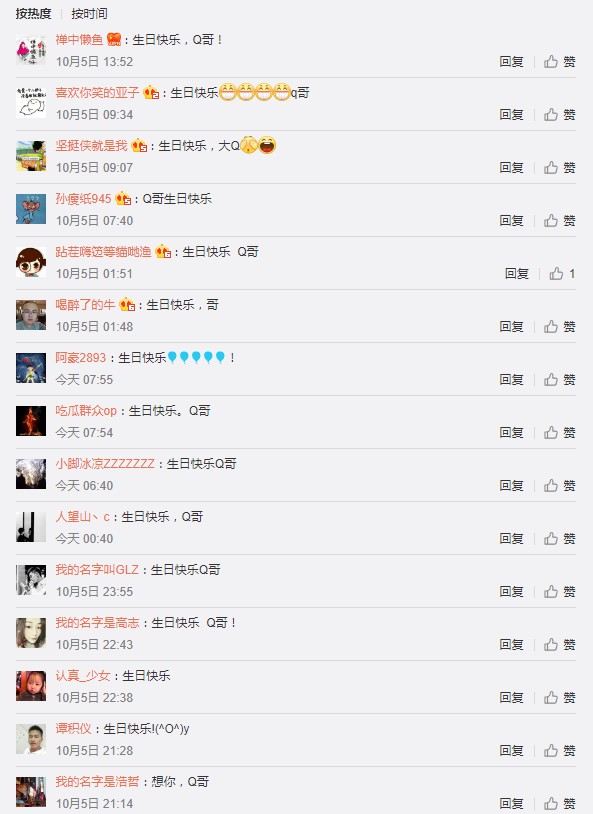Like the comment by 禅中懒鱼
The height and width of the screenshot is (814, 593).
pyautogui.click(x=560, y=62)
